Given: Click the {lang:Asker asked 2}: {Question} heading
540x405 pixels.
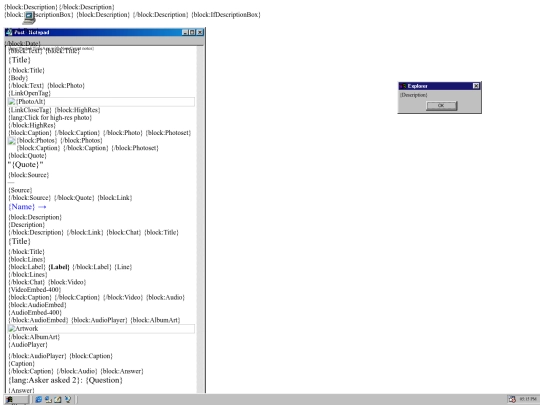Looking at the screenshot, I should point(65,380).
